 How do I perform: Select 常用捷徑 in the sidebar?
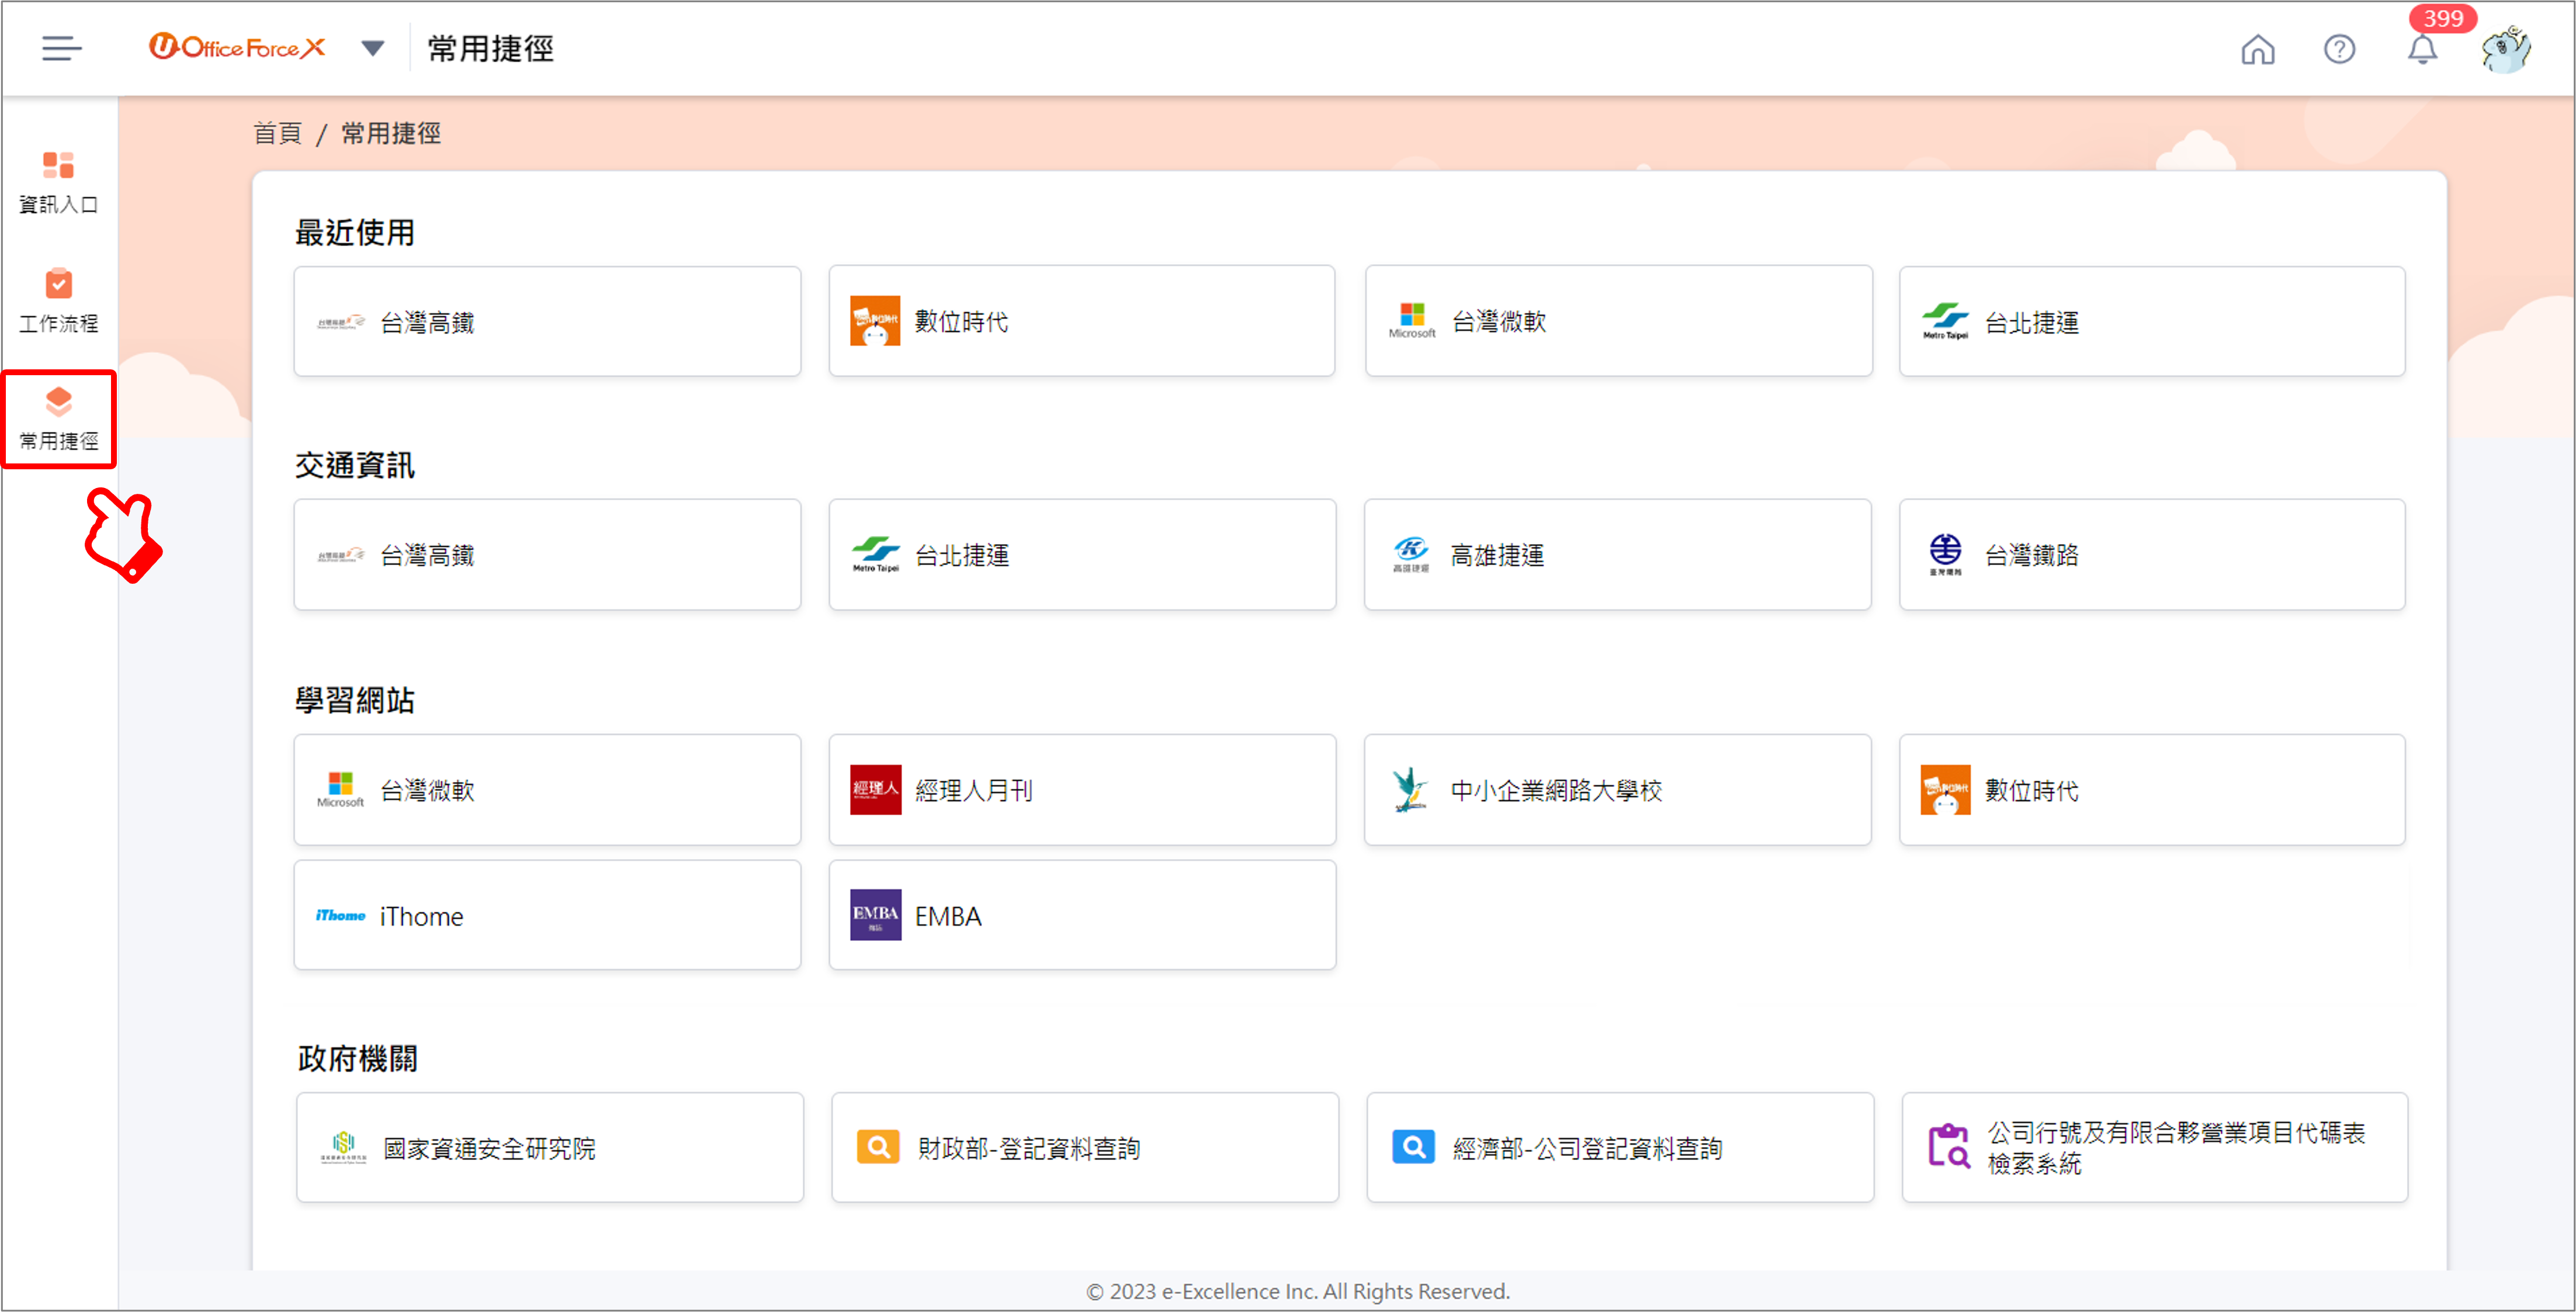[59, 419]
